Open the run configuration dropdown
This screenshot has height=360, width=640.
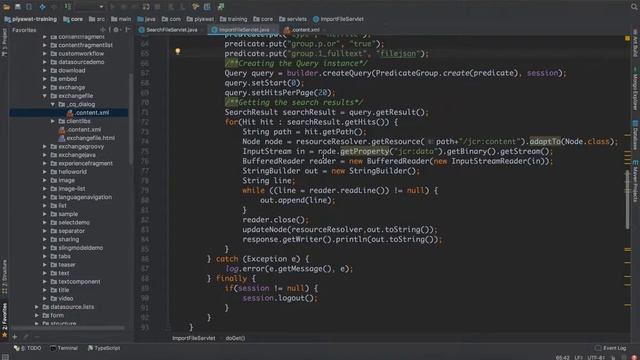[90, 7]
